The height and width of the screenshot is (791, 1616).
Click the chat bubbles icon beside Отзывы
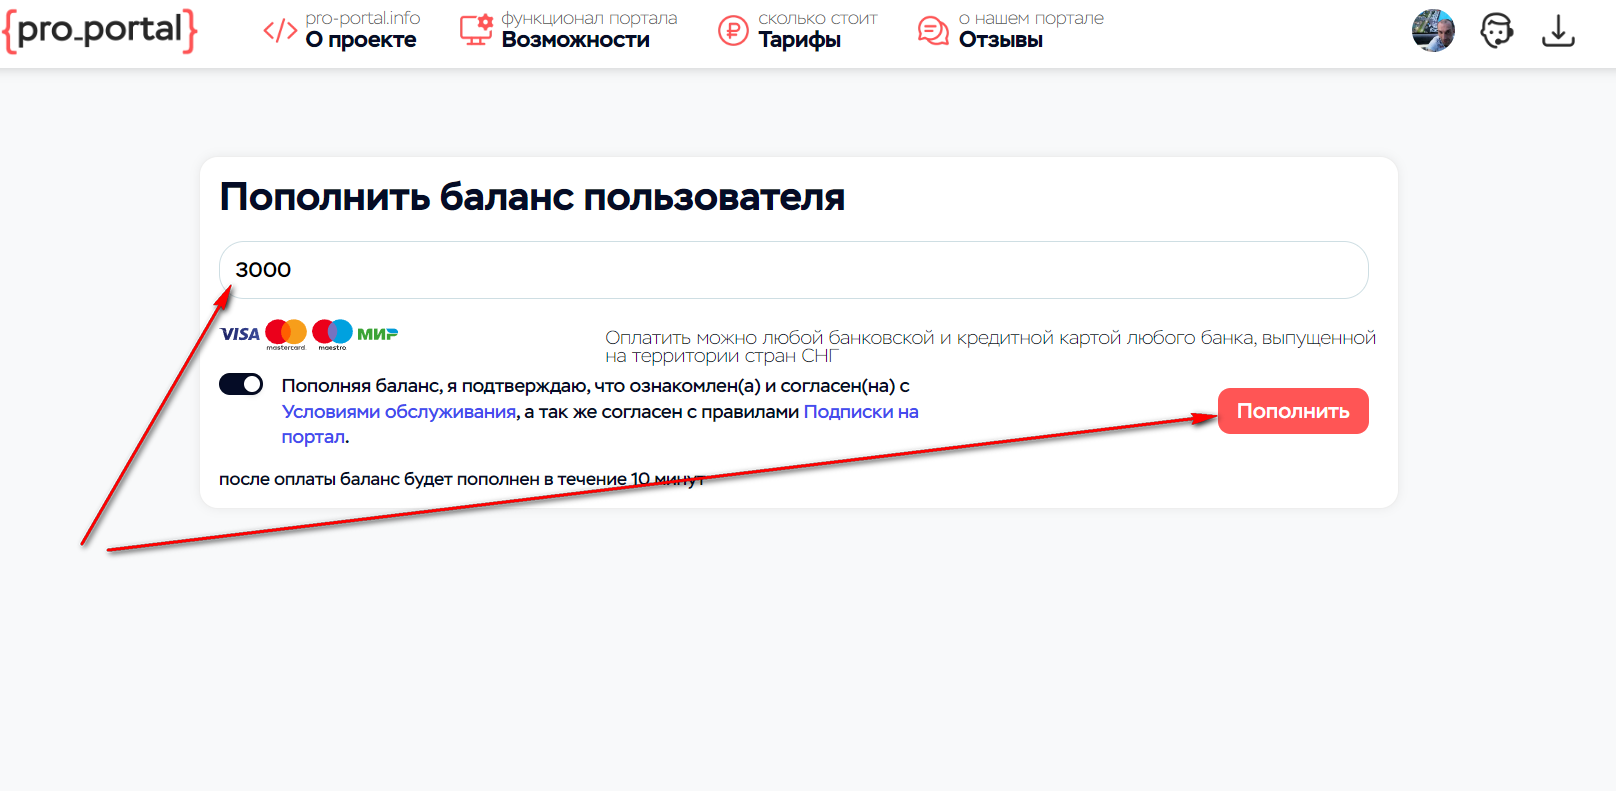[933, 31]
